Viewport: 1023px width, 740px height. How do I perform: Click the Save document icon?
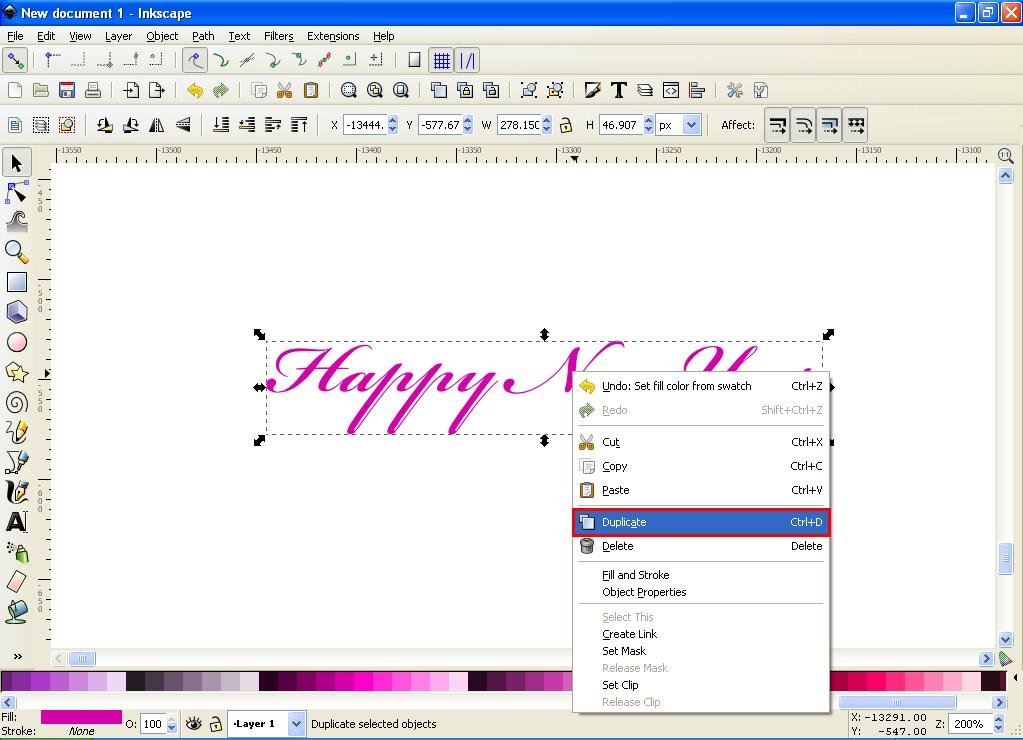point(67,90)
